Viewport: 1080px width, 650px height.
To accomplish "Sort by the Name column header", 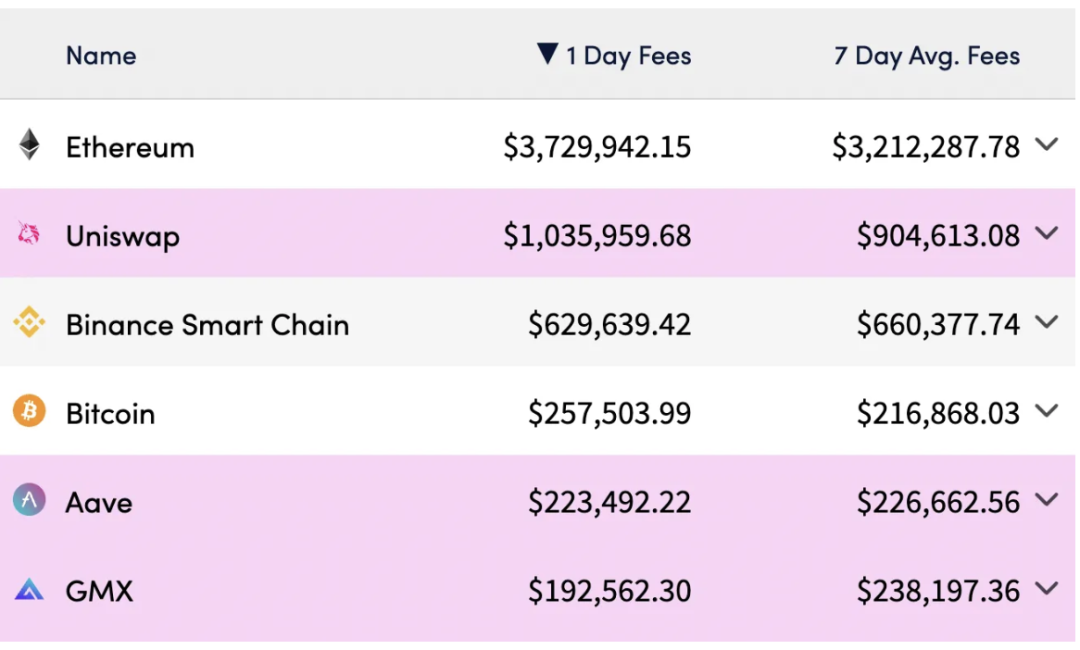I will [x=101, y=56].
